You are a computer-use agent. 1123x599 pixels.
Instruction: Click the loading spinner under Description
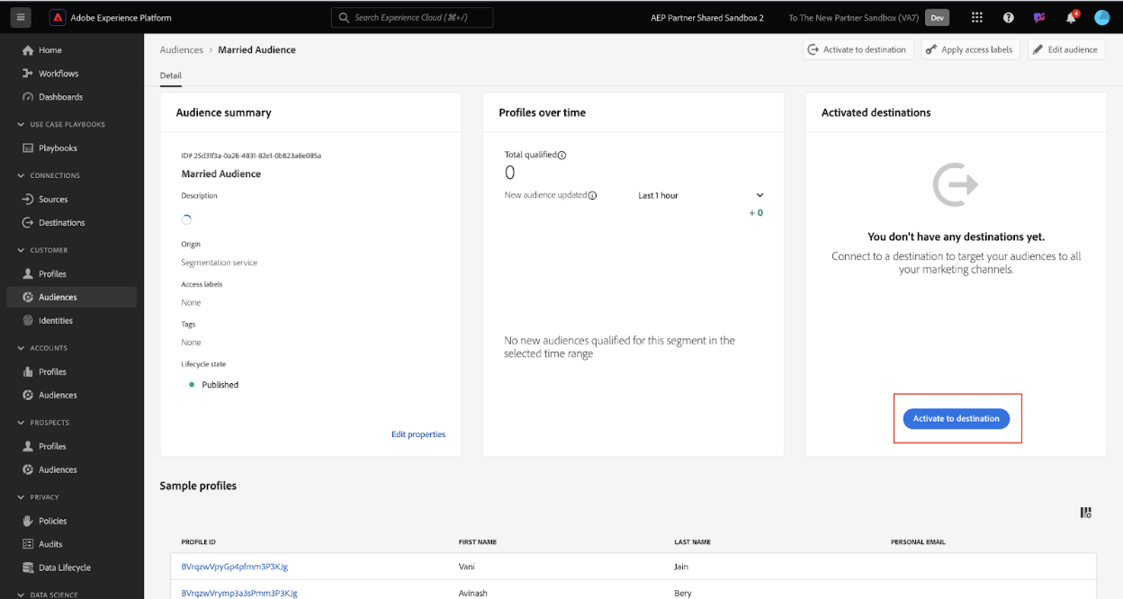point(188,217)
